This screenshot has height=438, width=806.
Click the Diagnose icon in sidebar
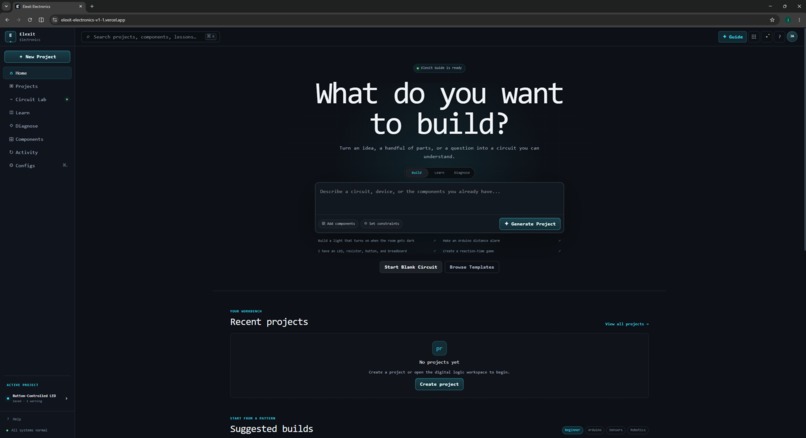[x=11, y=126]
